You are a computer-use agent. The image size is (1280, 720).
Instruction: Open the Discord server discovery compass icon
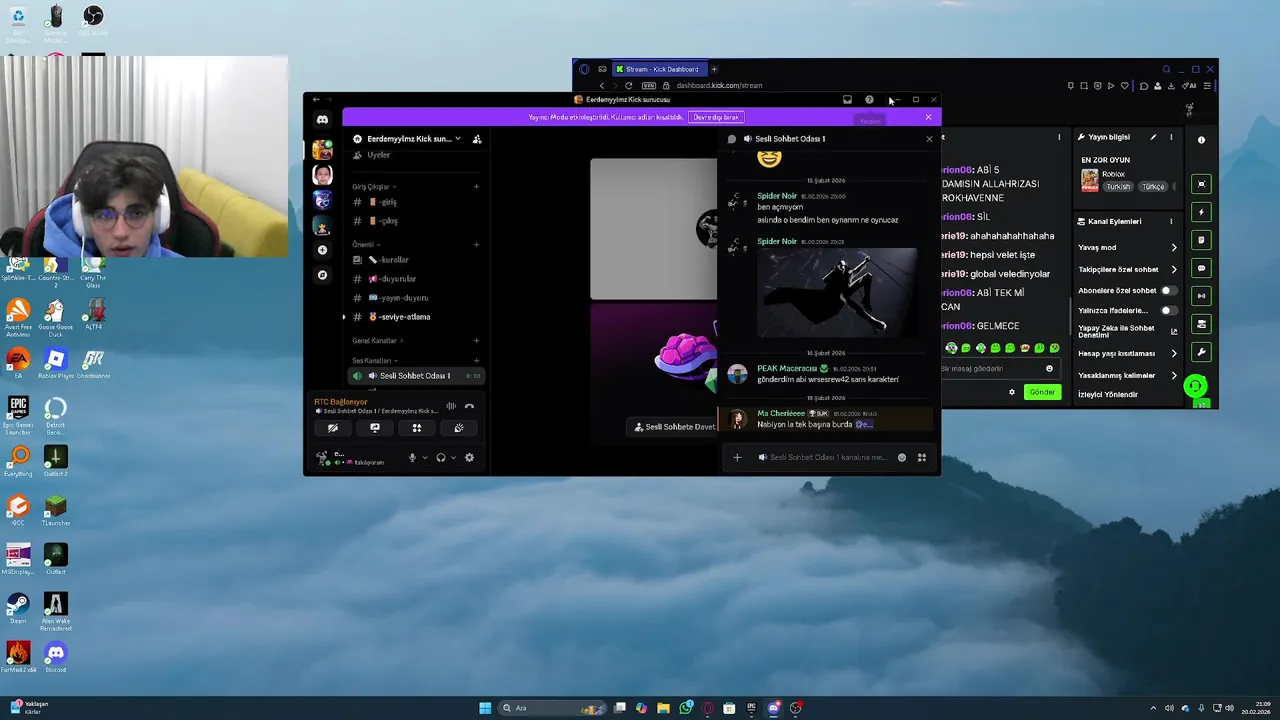(322, 275)
